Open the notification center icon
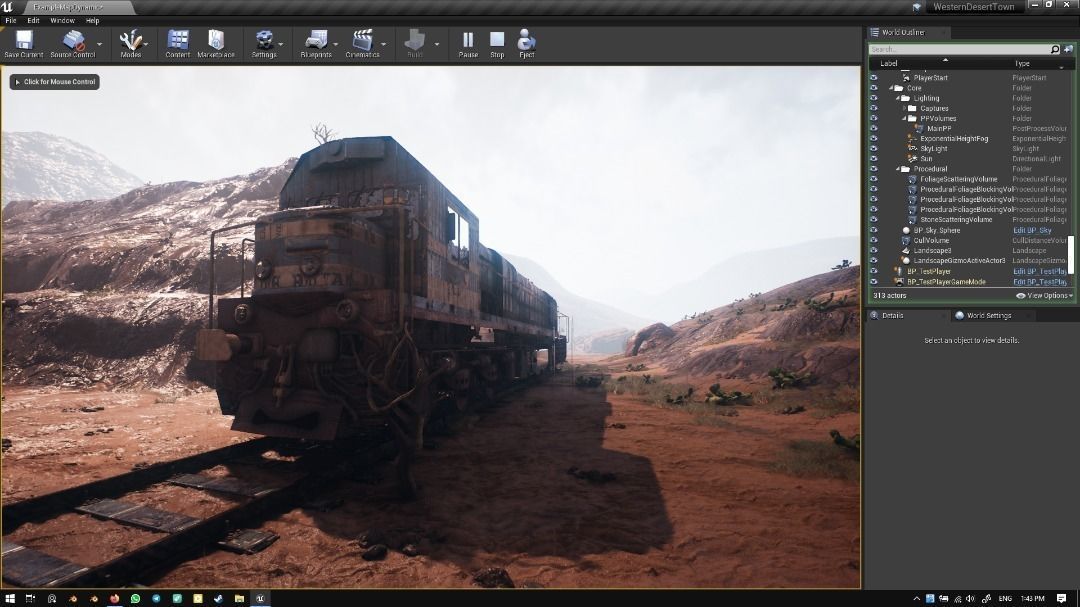 click(x=1061, y=598)
